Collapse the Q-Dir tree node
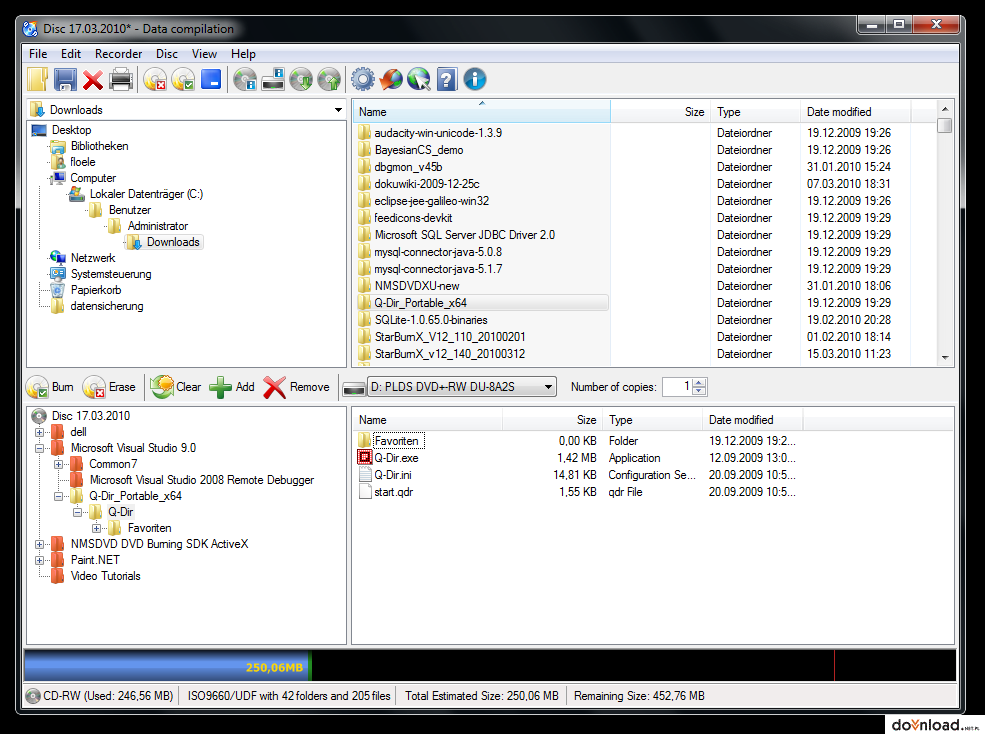985x734 pixels. [77, 512]
